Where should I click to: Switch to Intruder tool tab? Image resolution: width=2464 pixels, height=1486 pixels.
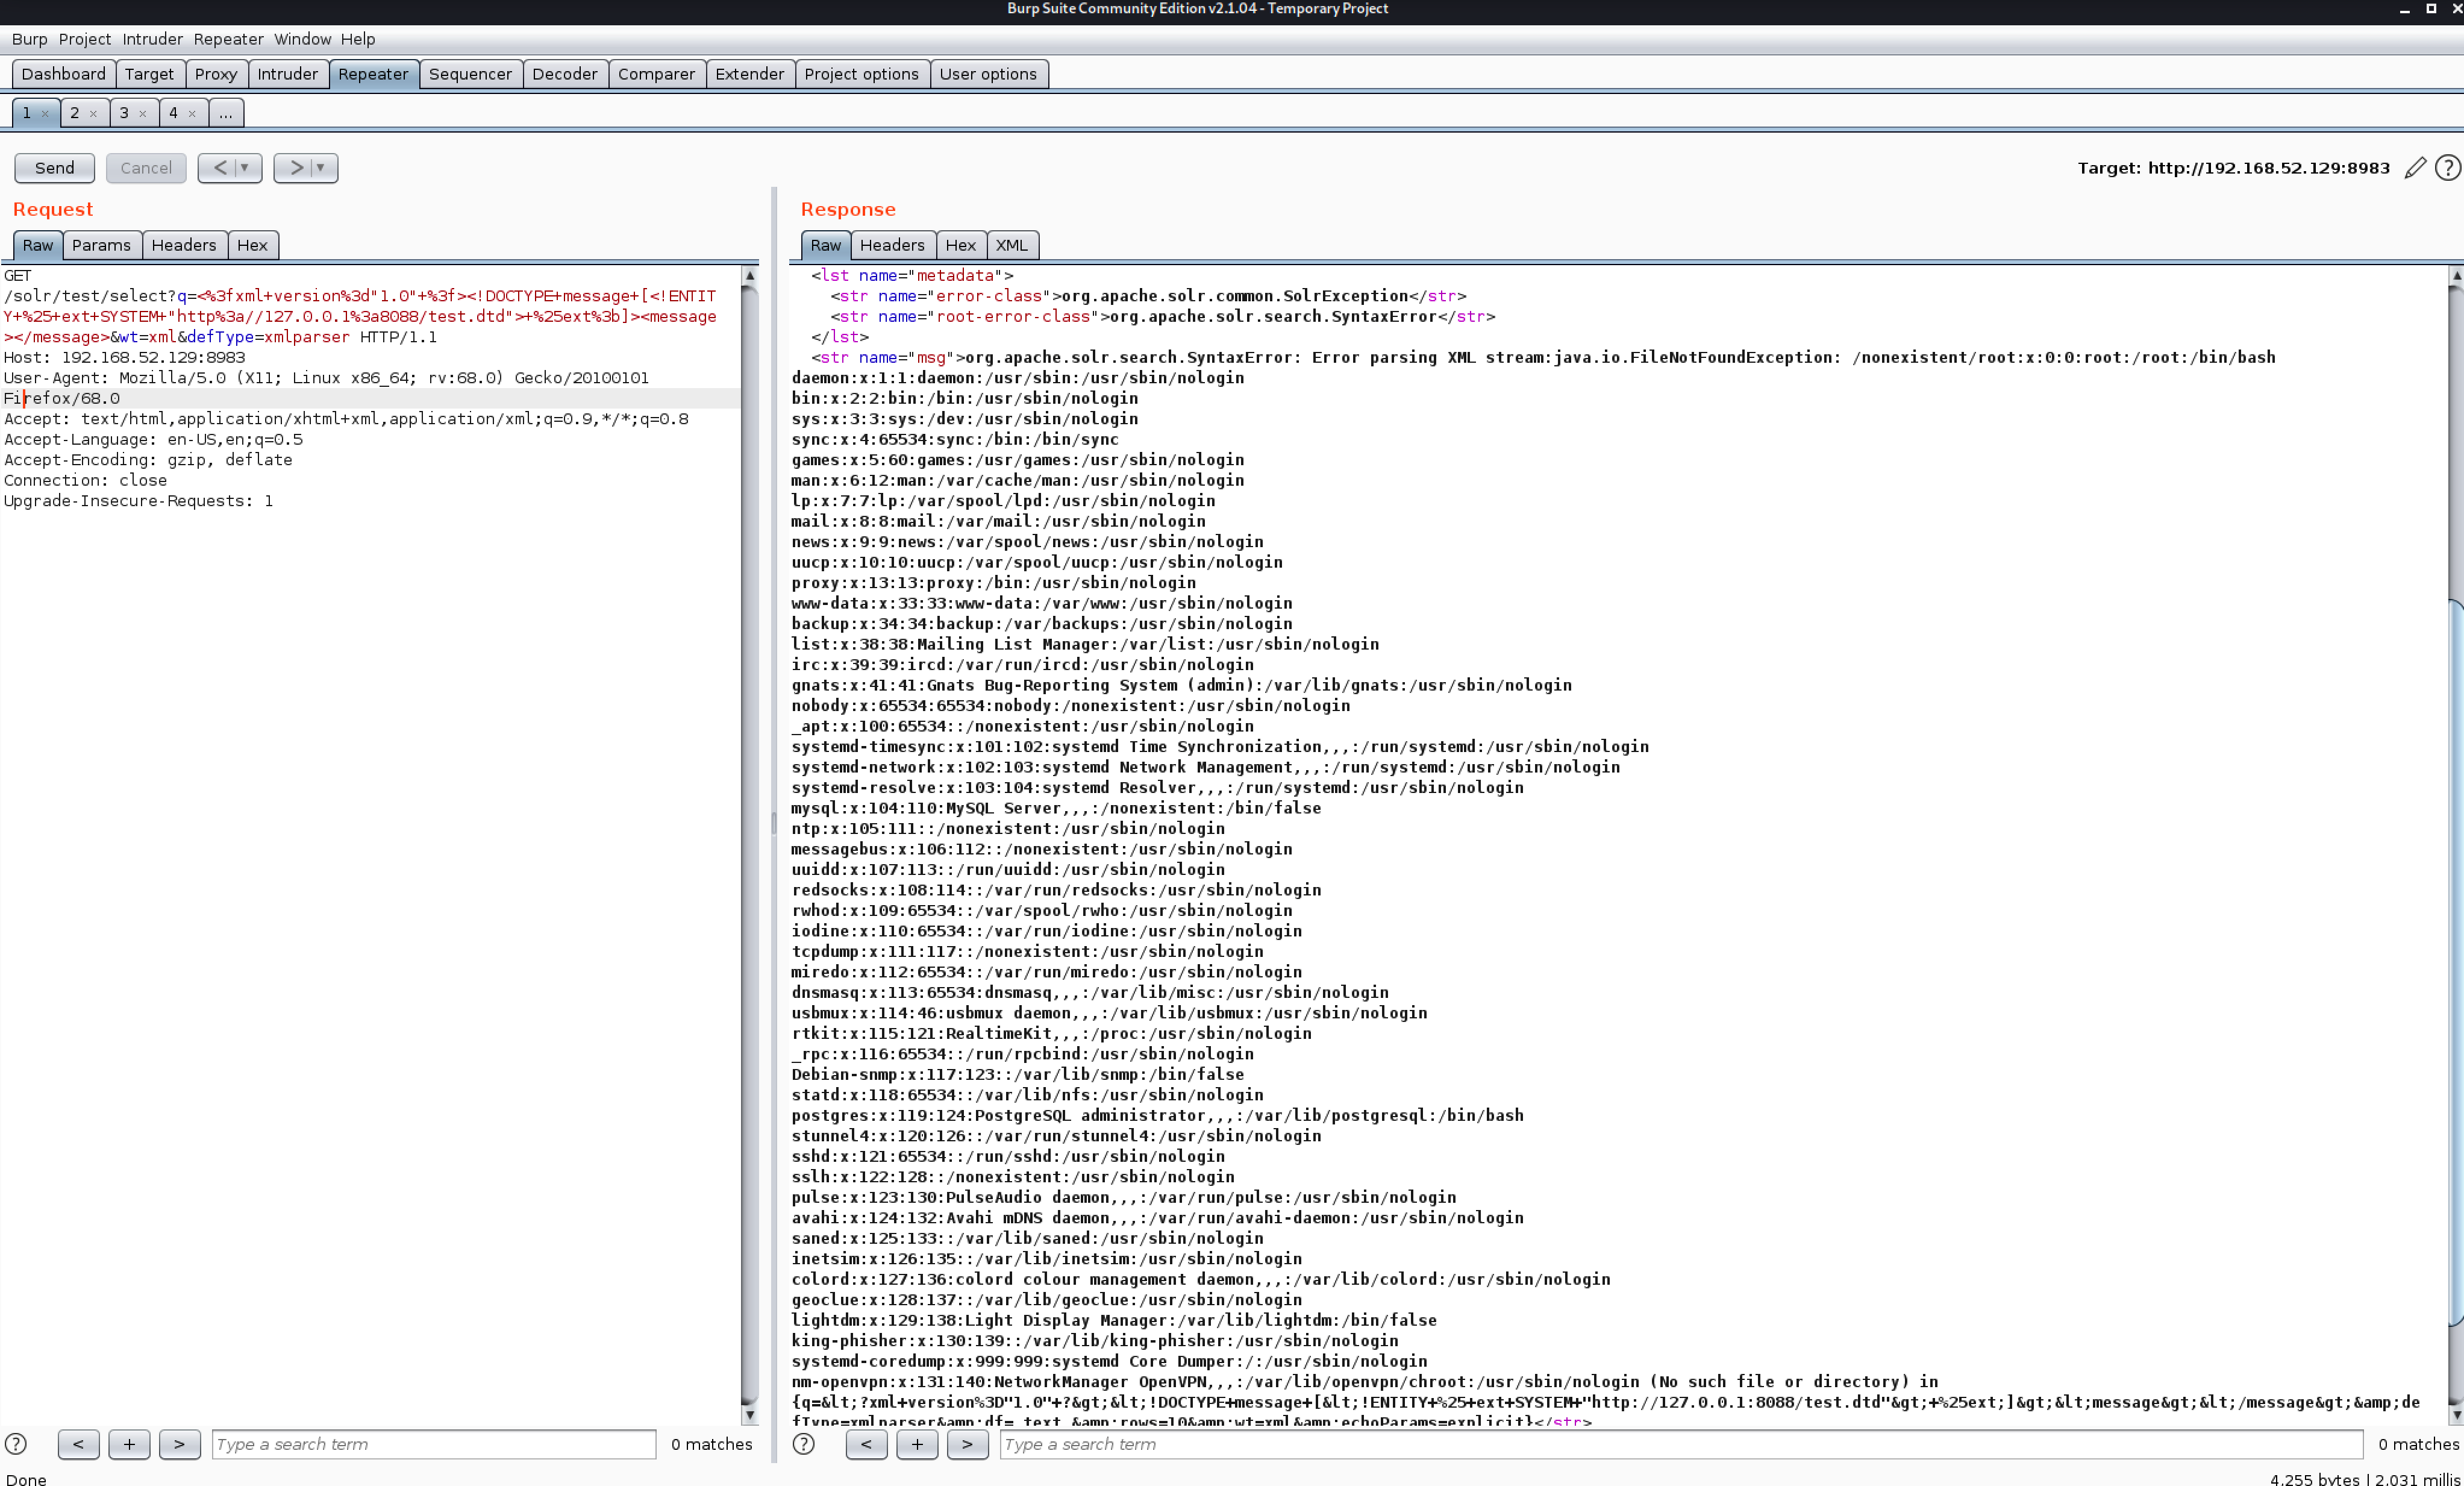point(288,74)
